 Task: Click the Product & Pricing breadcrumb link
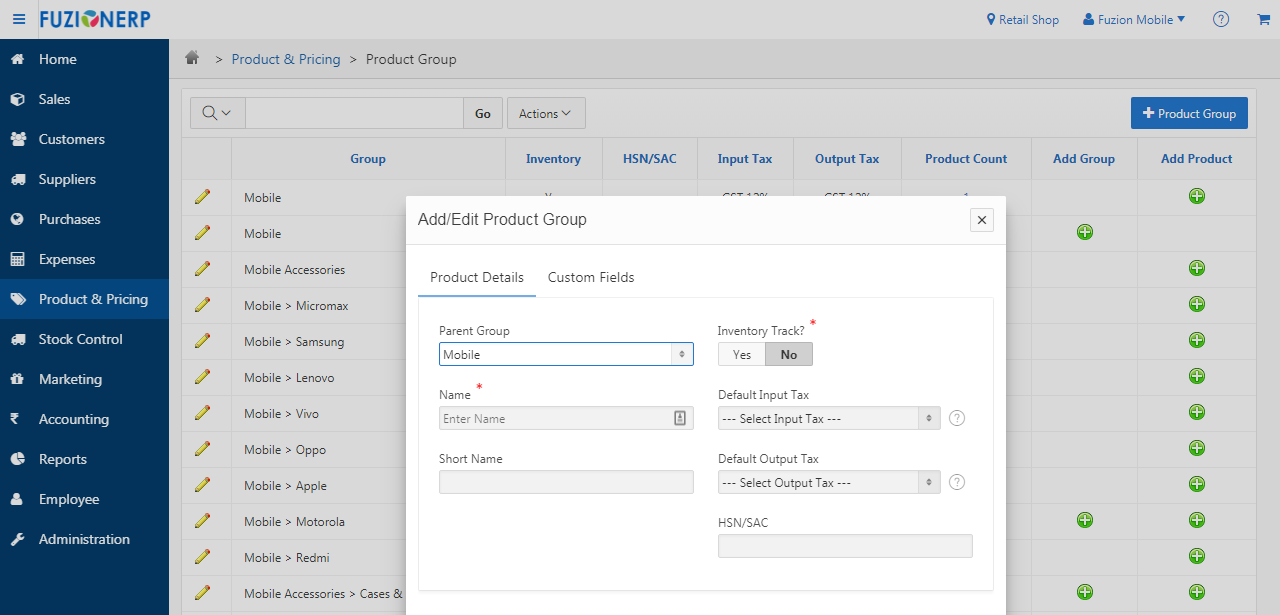(x=286, y=59)
